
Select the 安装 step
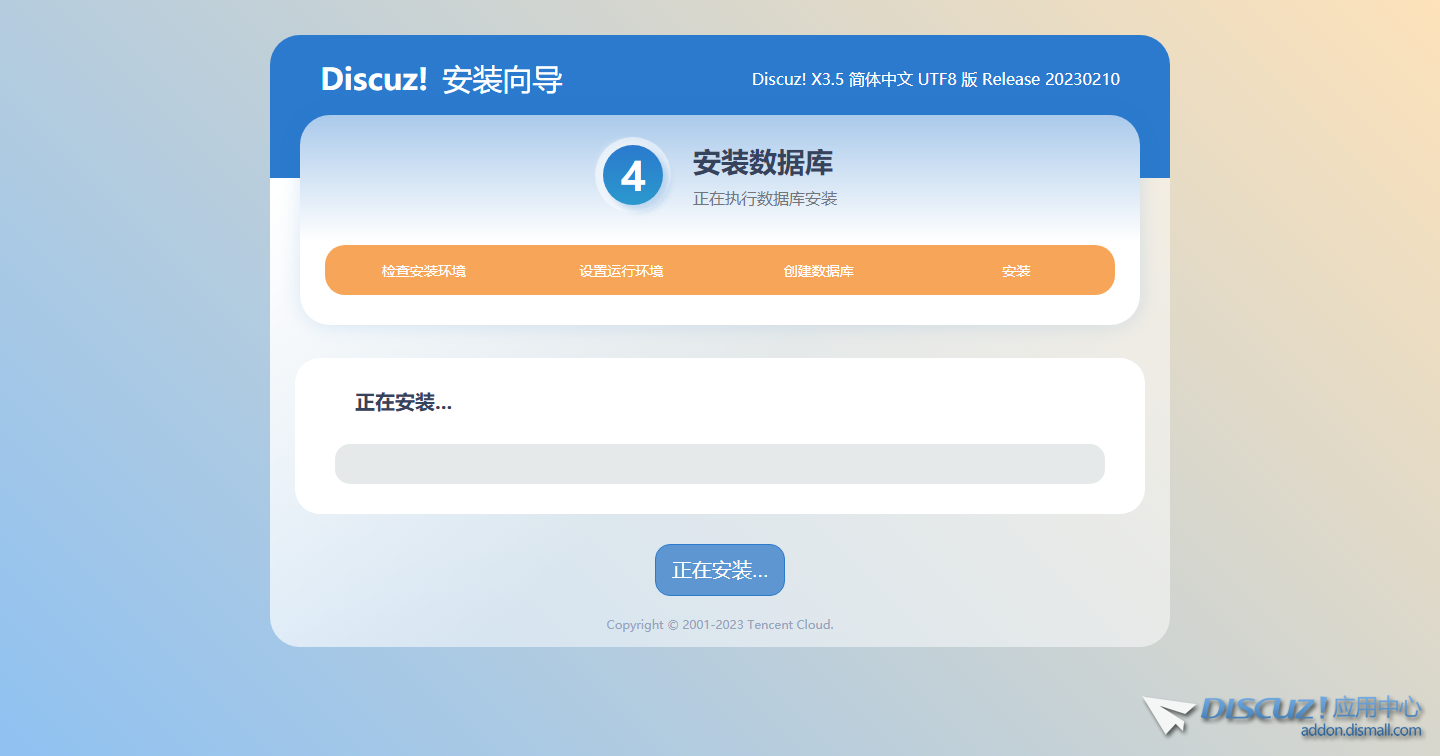1016,271
